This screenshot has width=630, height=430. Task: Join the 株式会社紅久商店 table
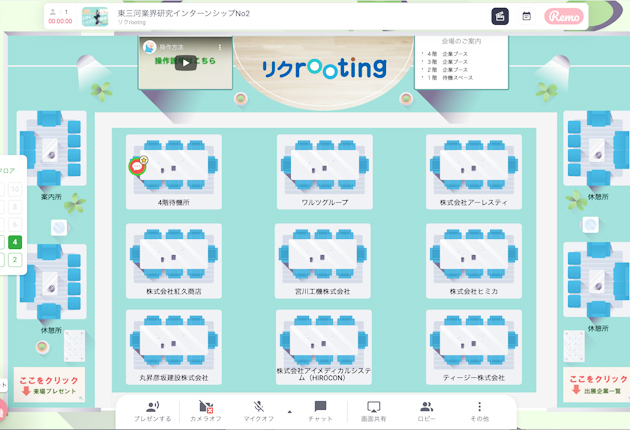tap(174, 261)
